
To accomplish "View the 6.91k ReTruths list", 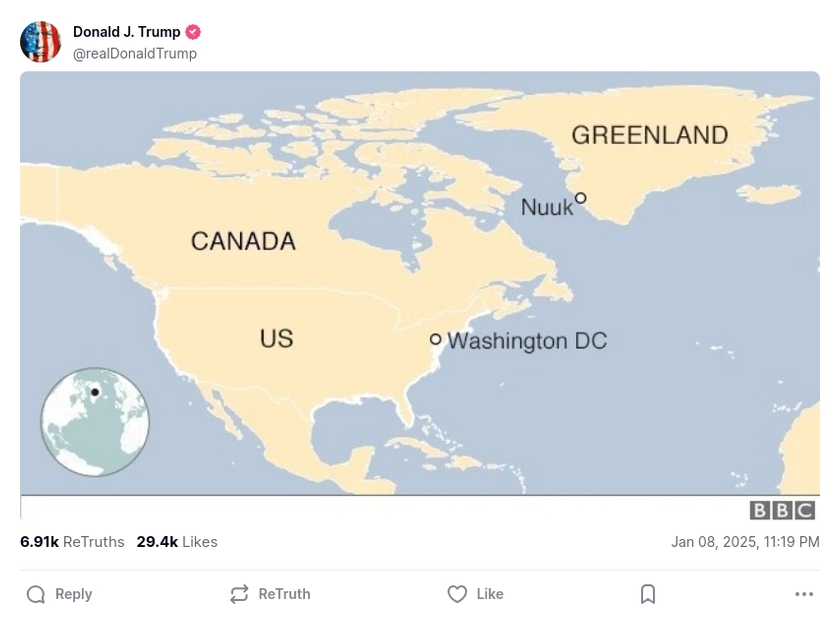I will [x=70, y=542].
